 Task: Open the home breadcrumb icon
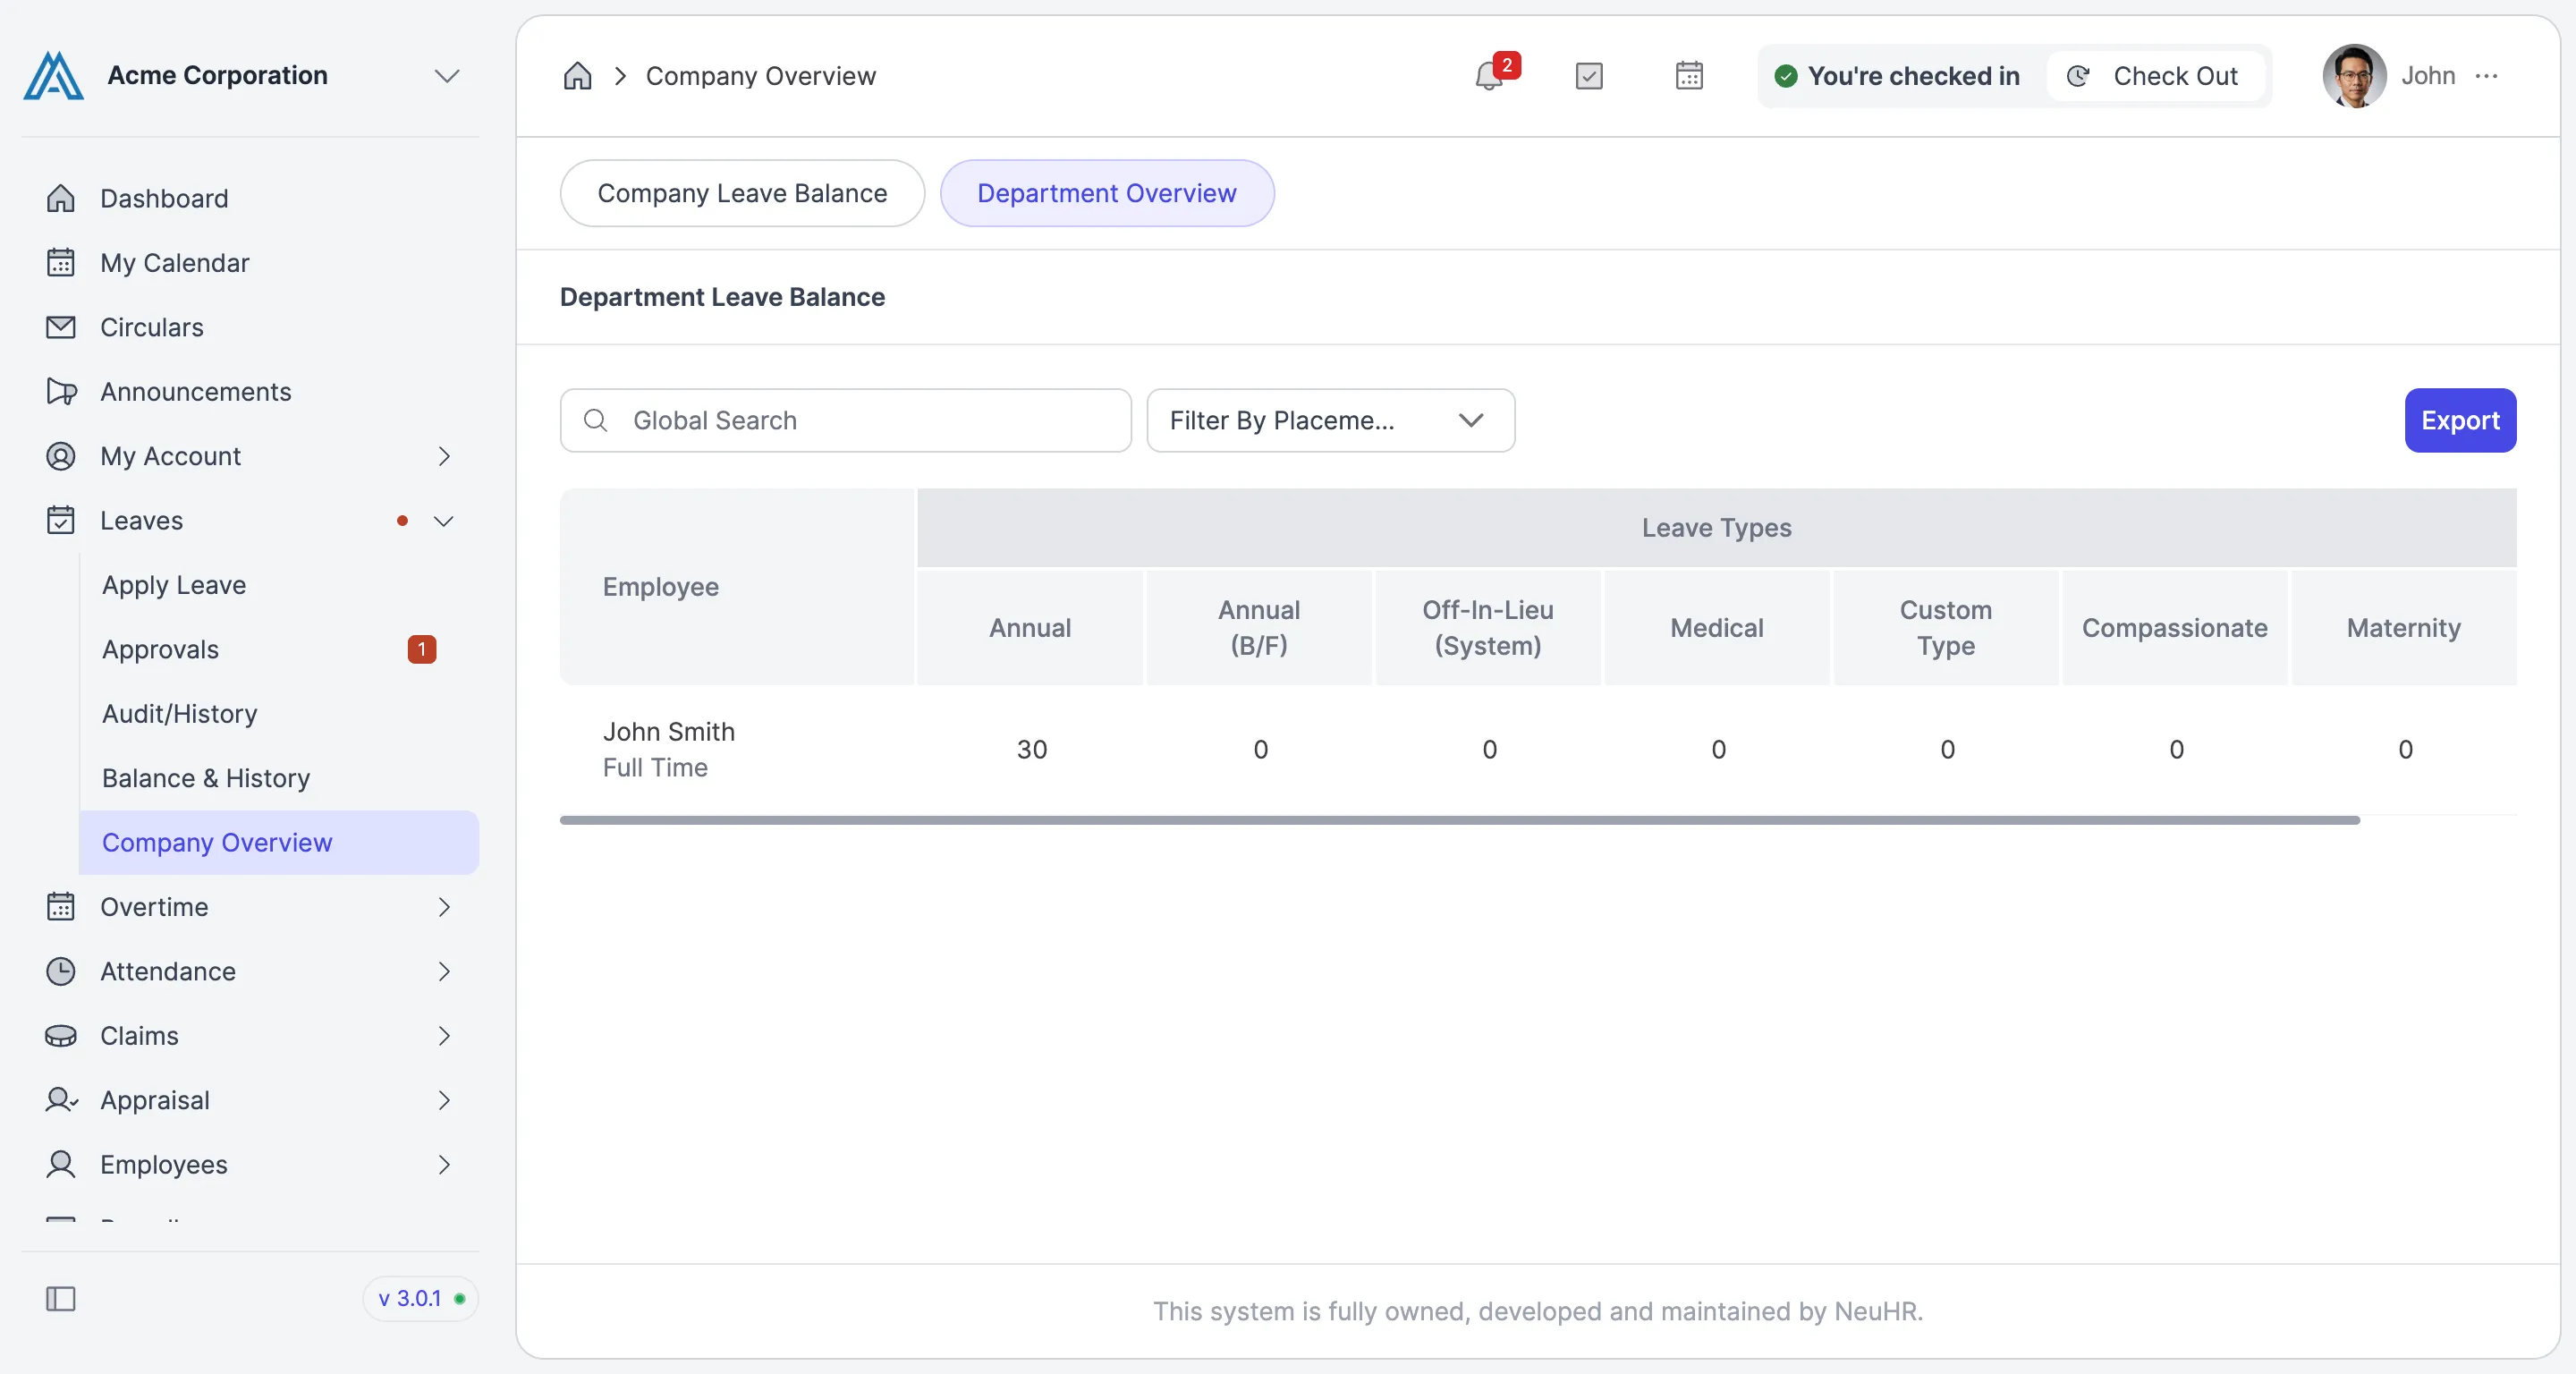pyautogui.click(x=578, y=76)
